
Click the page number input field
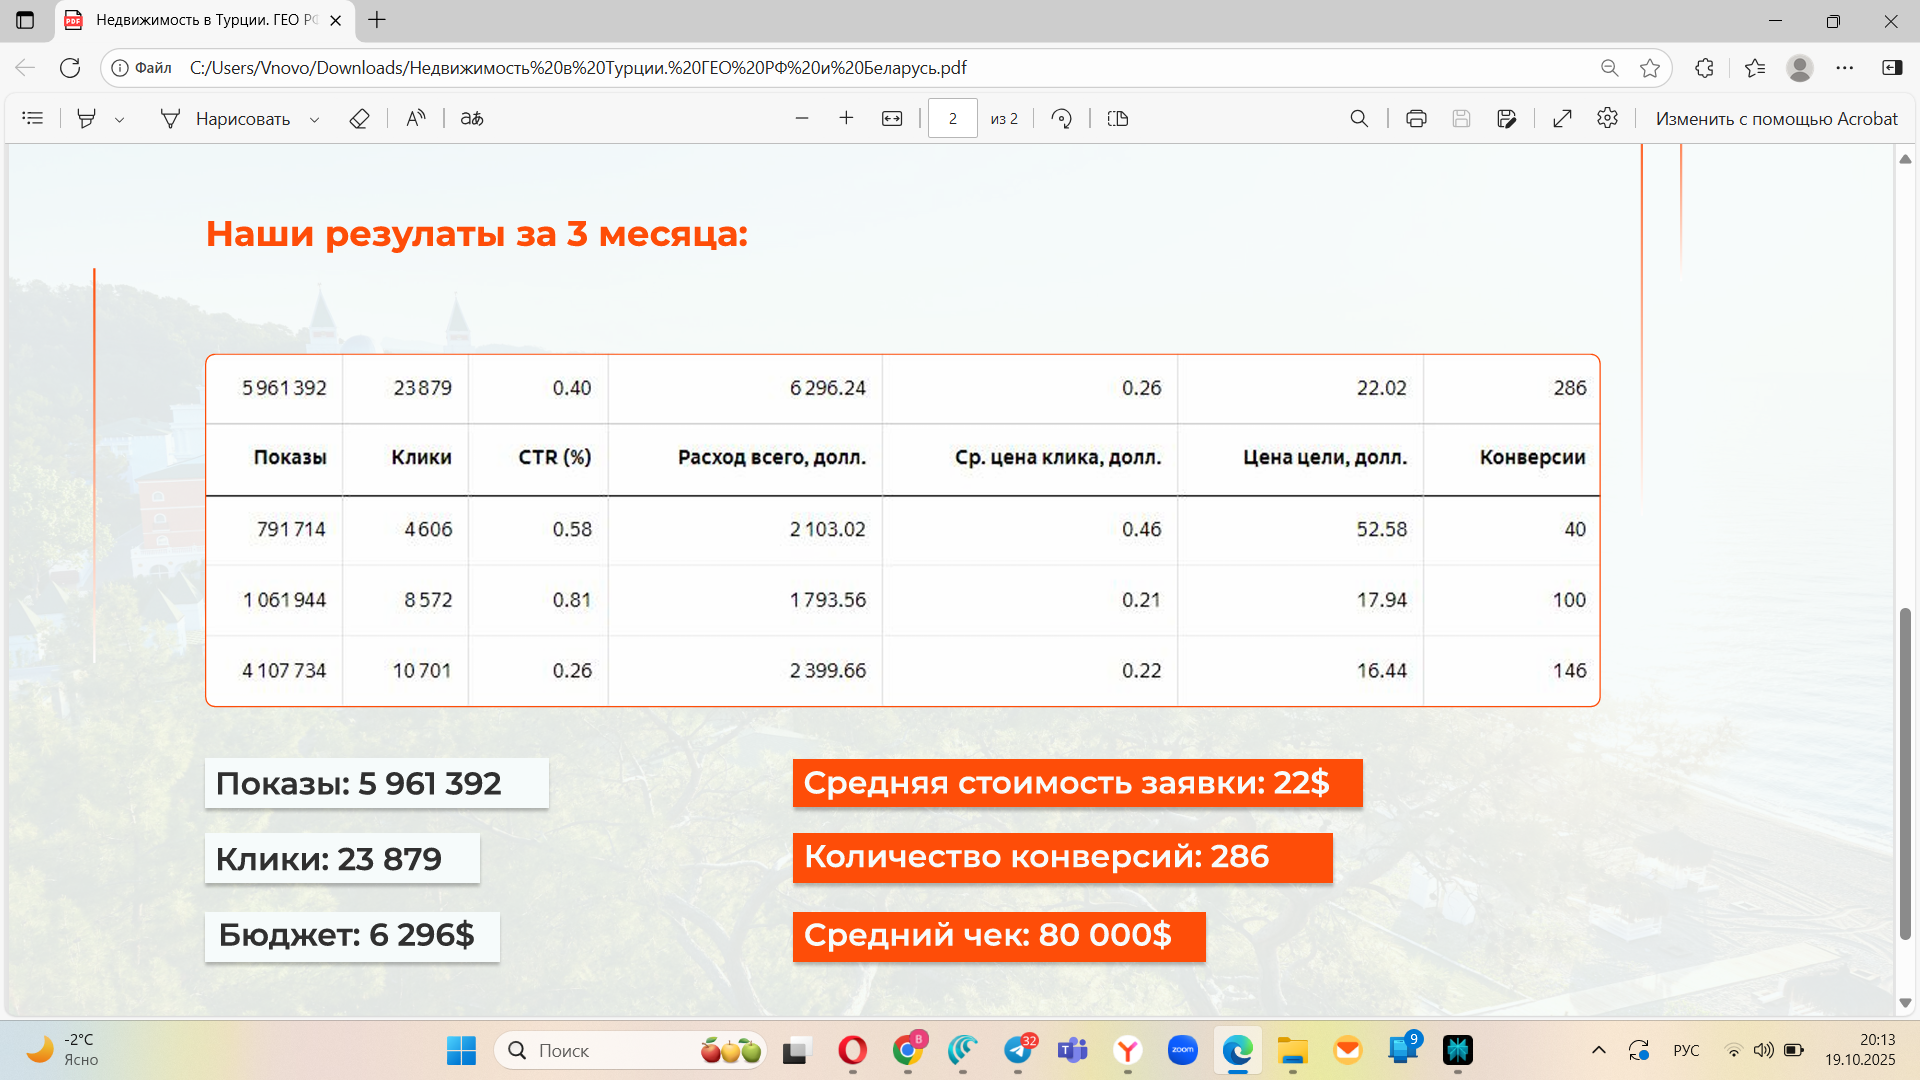tap(952, 118)
